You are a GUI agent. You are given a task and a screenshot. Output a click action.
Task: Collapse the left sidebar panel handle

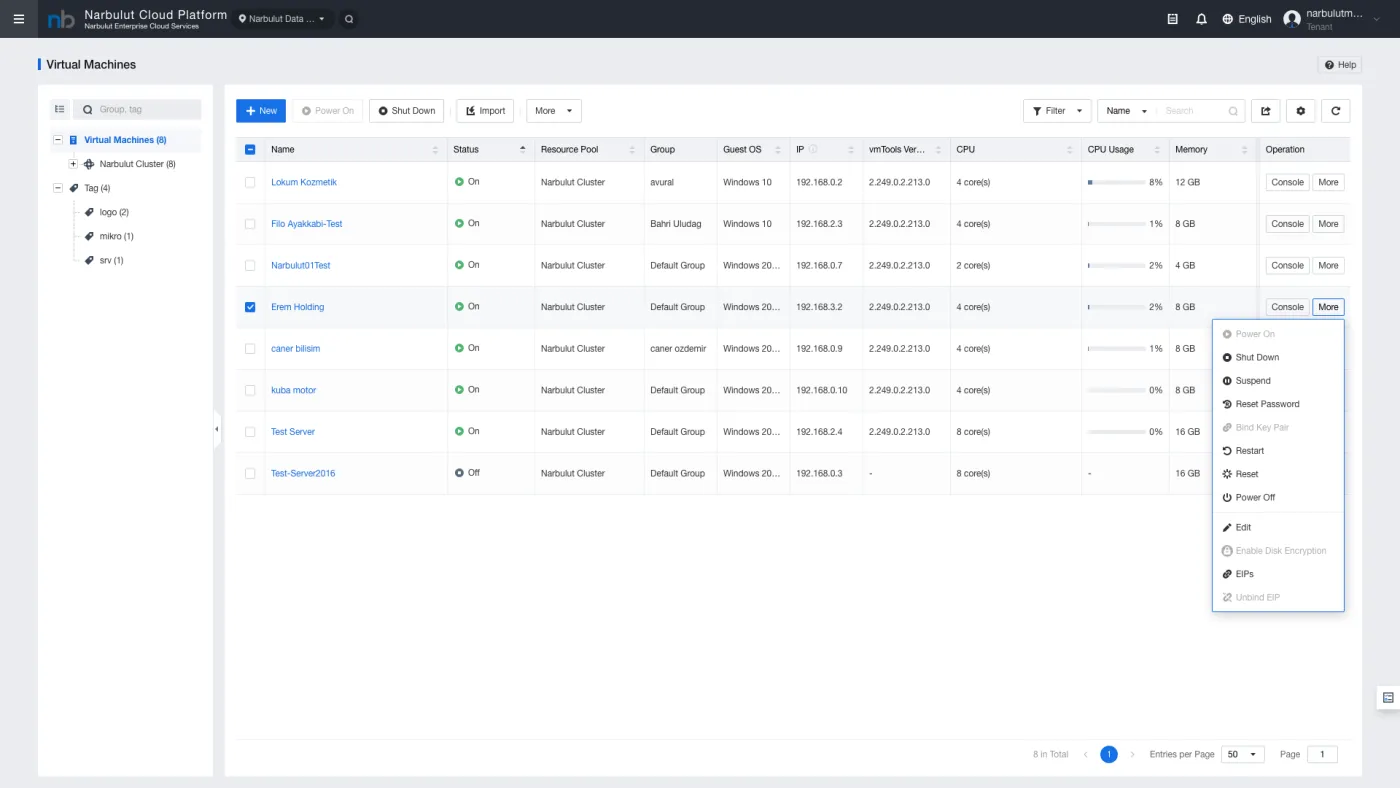point(217,429)
